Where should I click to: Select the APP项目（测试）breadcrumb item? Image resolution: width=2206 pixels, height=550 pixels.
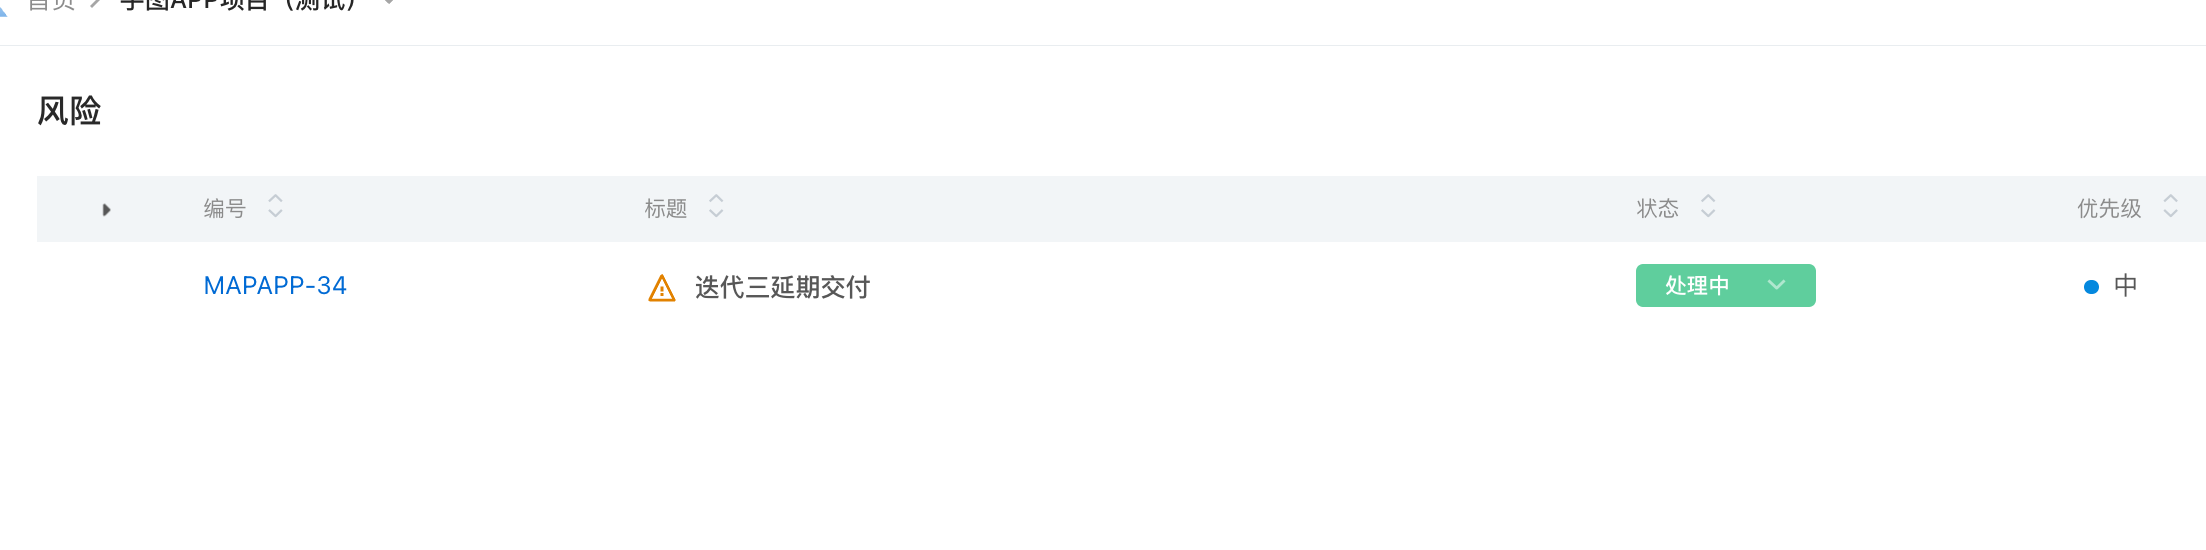(238, 5)
